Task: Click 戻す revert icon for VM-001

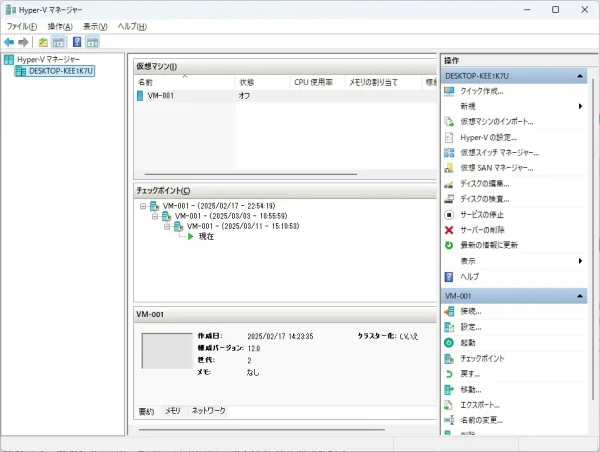Action: [449, 374]
